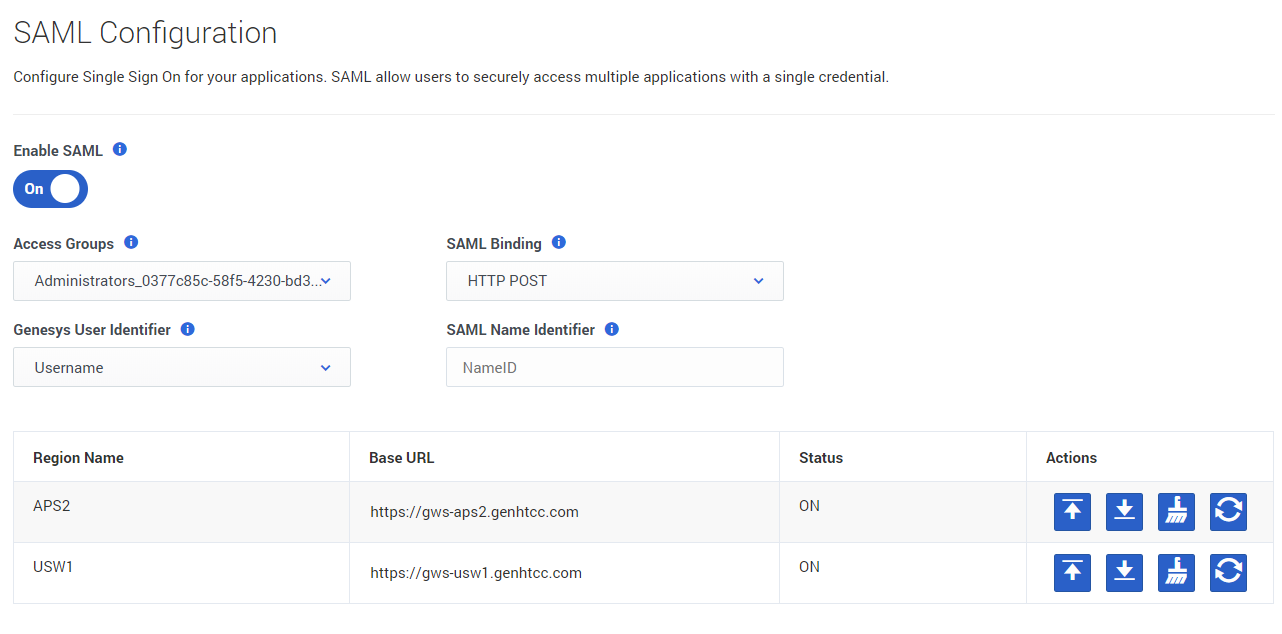Click the broom clear icon for USW1
The image size is (1282, 634).
(x=1176, y=572)
